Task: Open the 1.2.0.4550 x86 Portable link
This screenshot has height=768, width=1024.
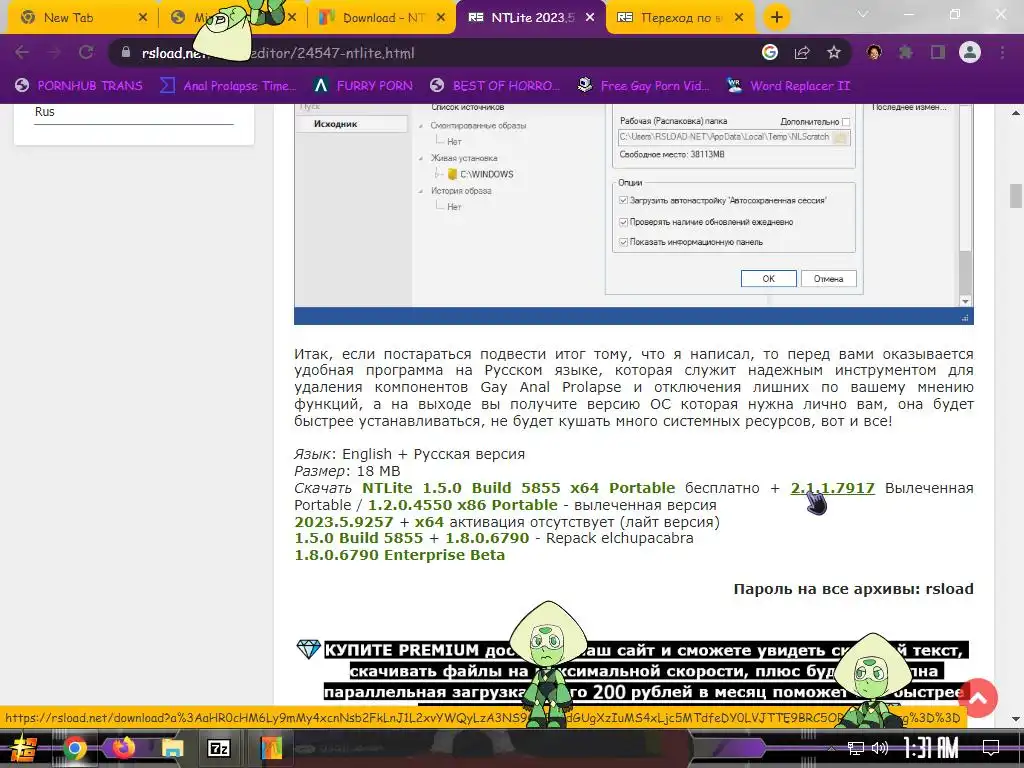Action: coord(462,505)
